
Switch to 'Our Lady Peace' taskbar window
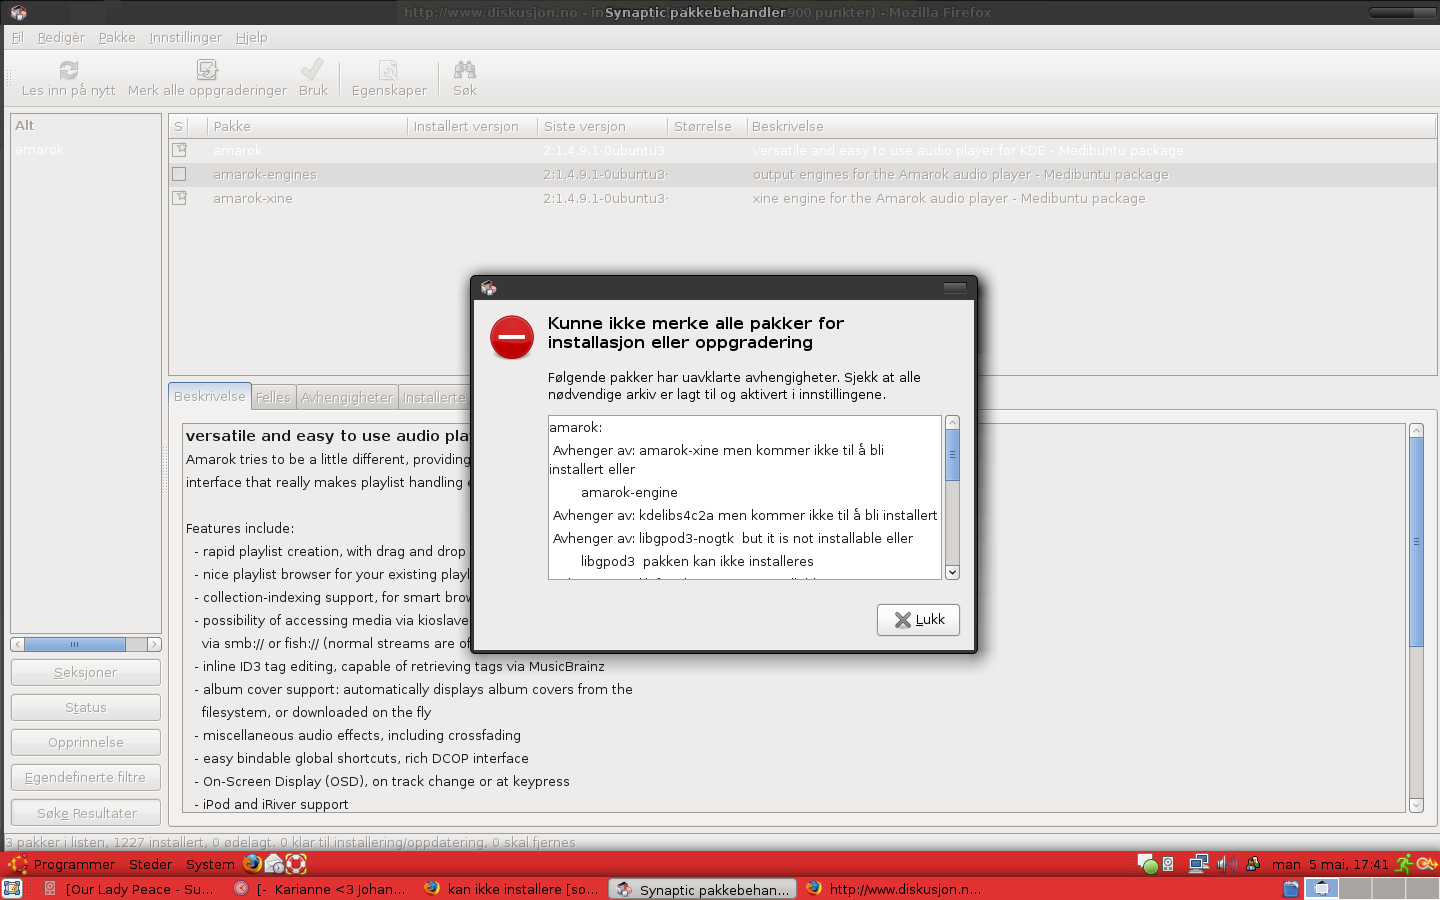[x=129, y=889]
